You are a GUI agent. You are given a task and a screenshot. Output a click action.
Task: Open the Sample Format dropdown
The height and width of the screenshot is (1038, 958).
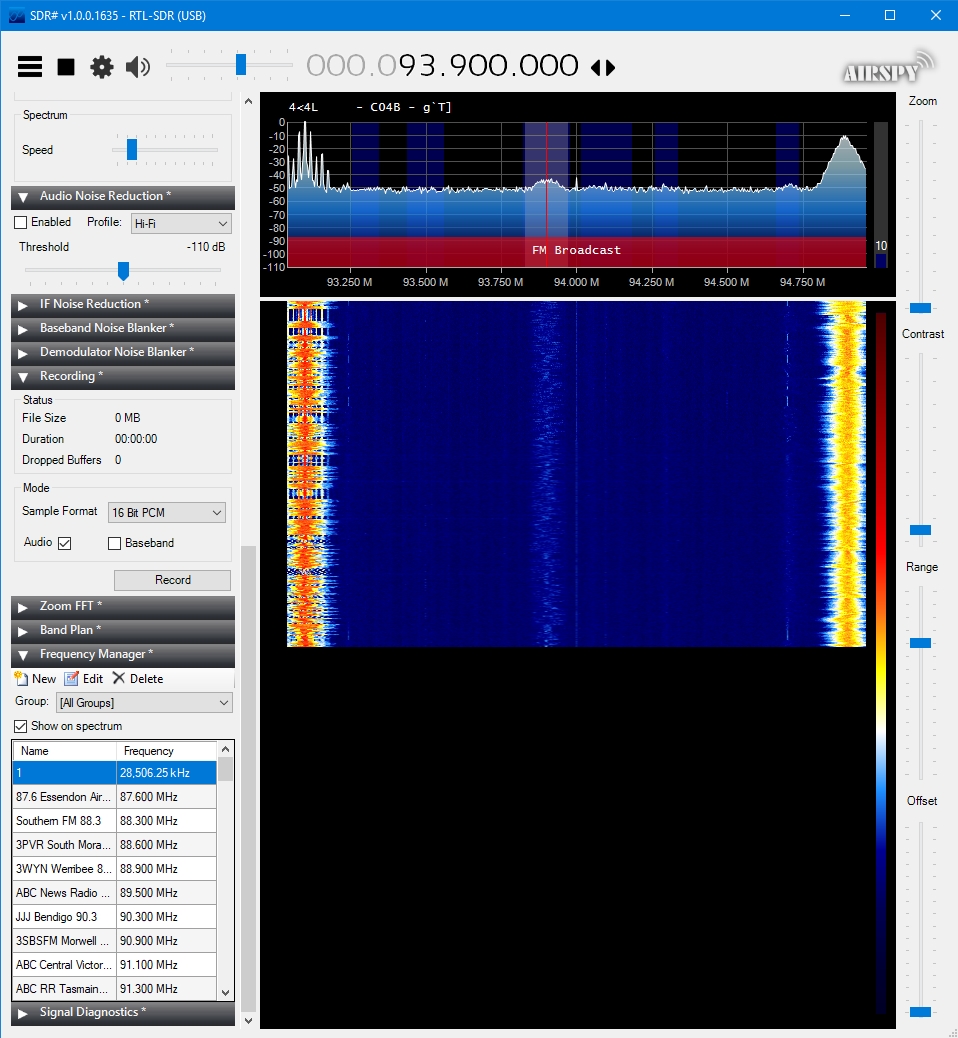167,512
